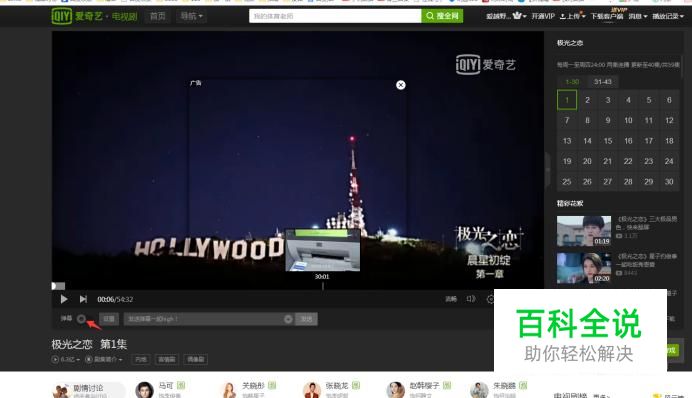
Task: Click the 极光之恋 title in the right sidebar
Action: [570, 43]
